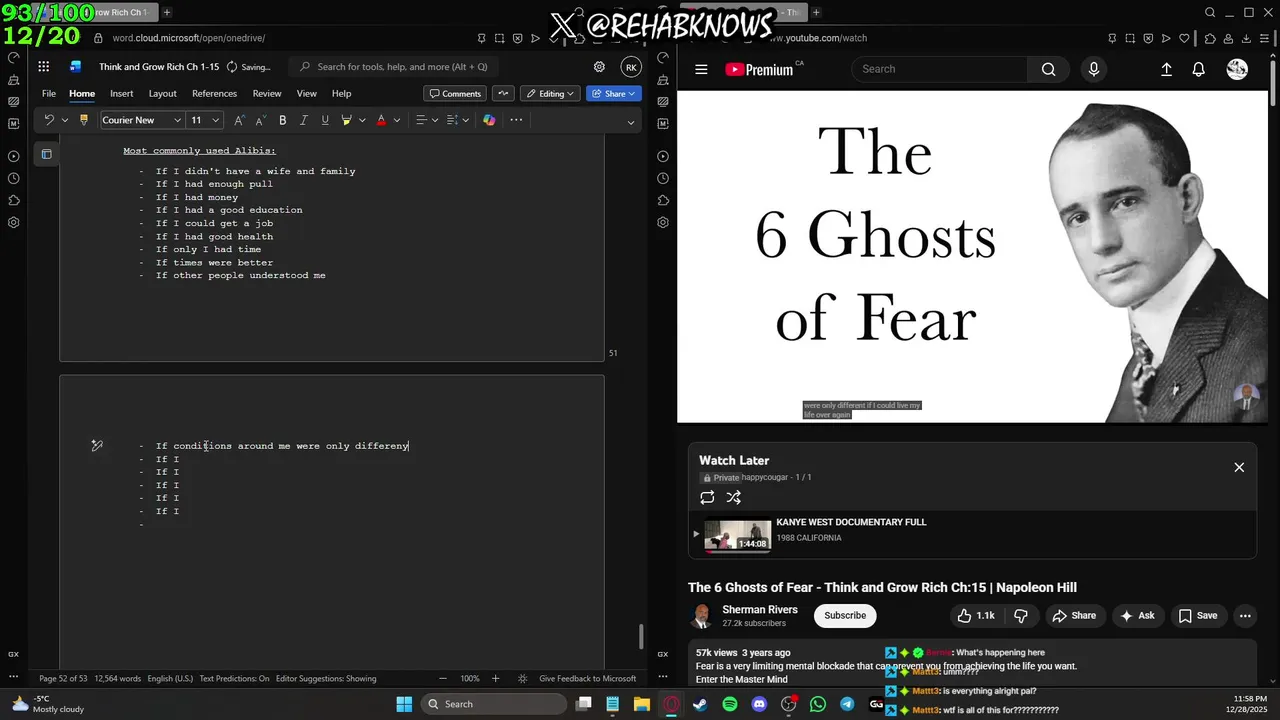Dislike the YouTube video
The width and height of the screenshot is (1280, 720).
coord(1021,616)
